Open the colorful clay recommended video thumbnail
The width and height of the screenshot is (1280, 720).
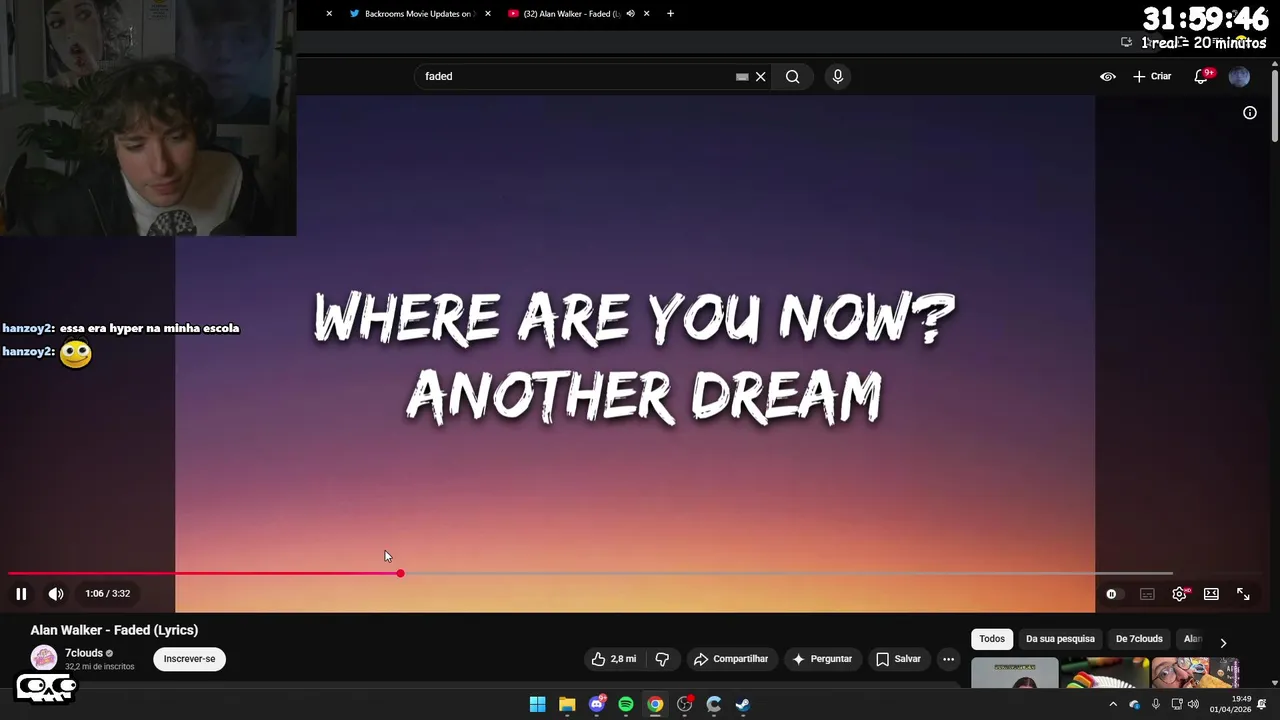coord(1105,673)
